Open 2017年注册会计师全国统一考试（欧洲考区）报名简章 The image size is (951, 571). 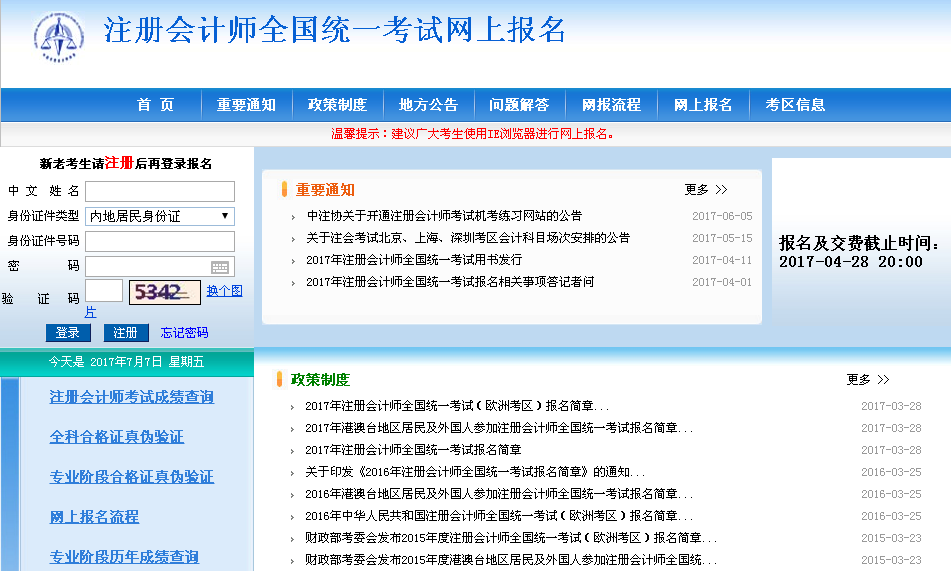pos(457,406)
